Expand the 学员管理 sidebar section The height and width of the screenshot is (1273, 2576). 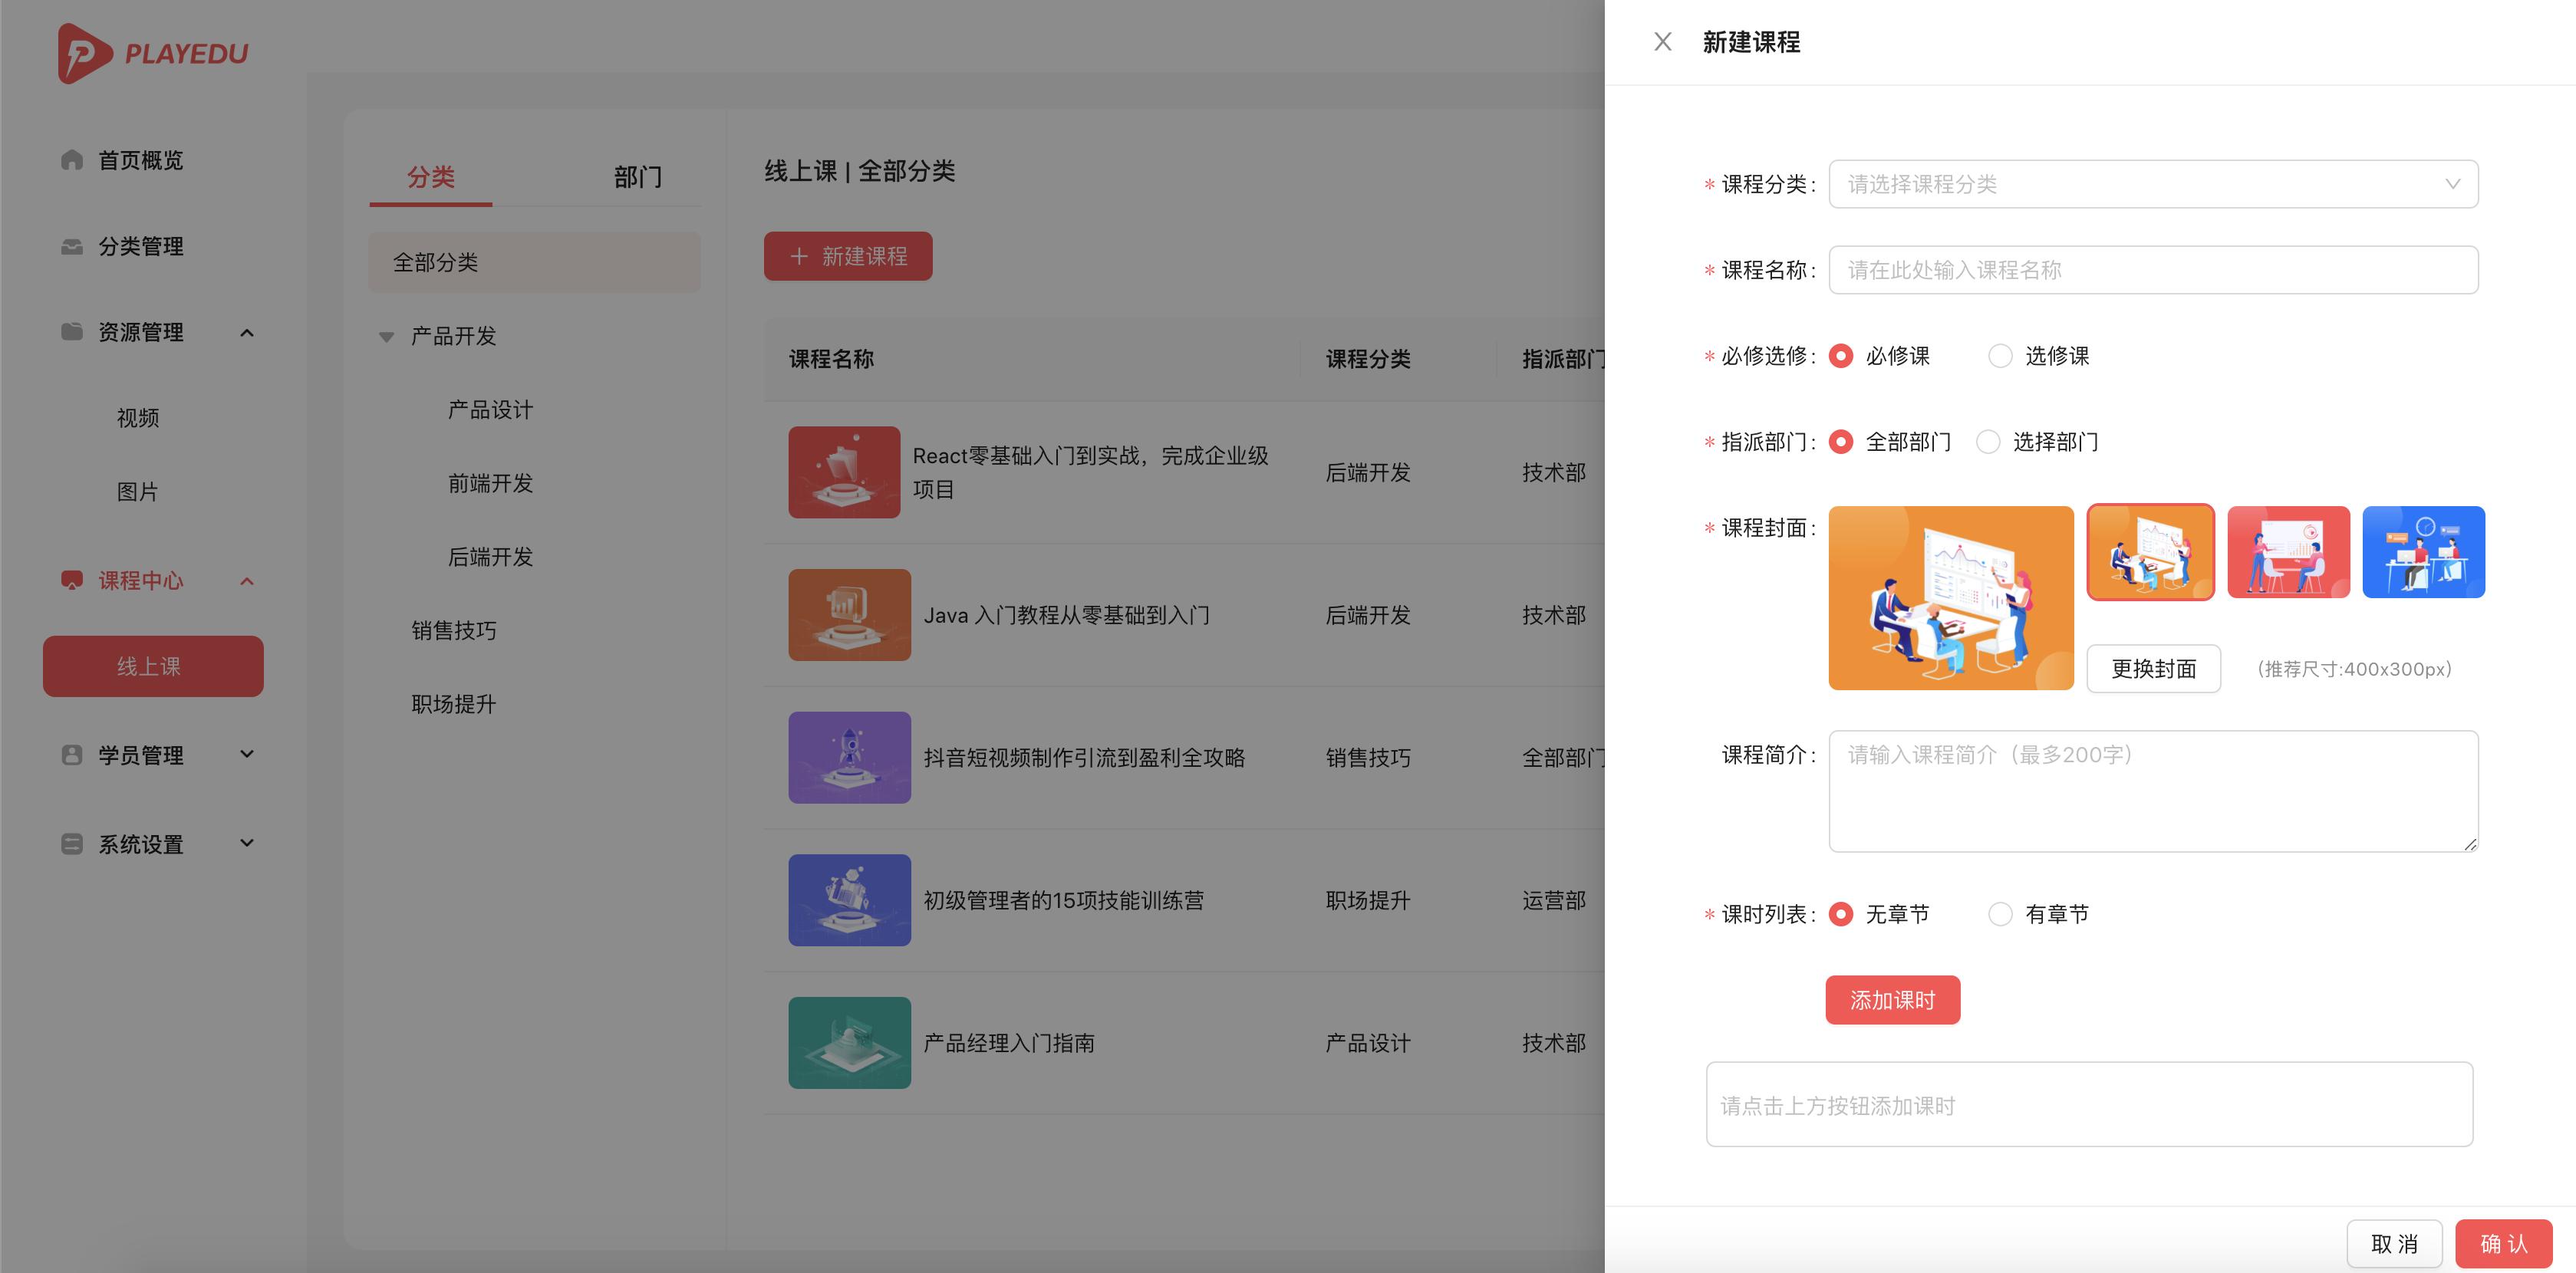(x=248, y=755)
